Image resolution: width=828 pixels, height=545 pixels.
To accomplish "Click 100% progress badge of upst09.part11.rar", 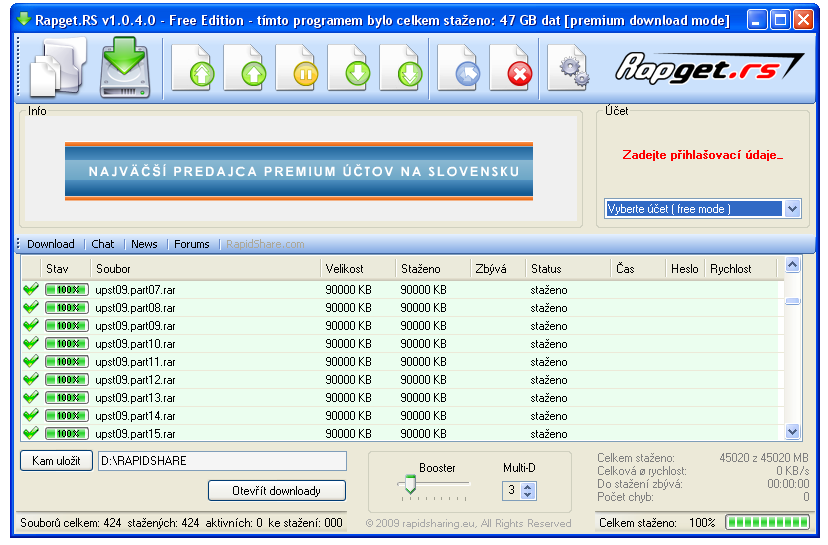I will coord(67,362).
